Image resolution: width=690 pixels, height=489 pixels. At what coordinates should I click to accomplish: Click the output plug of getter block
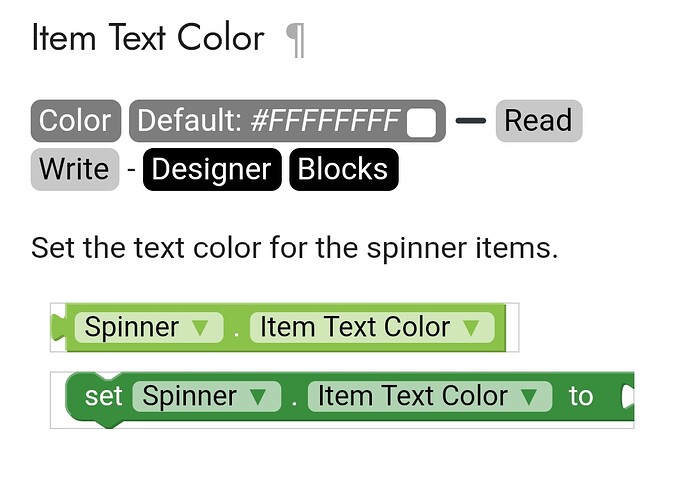(58, 327)
